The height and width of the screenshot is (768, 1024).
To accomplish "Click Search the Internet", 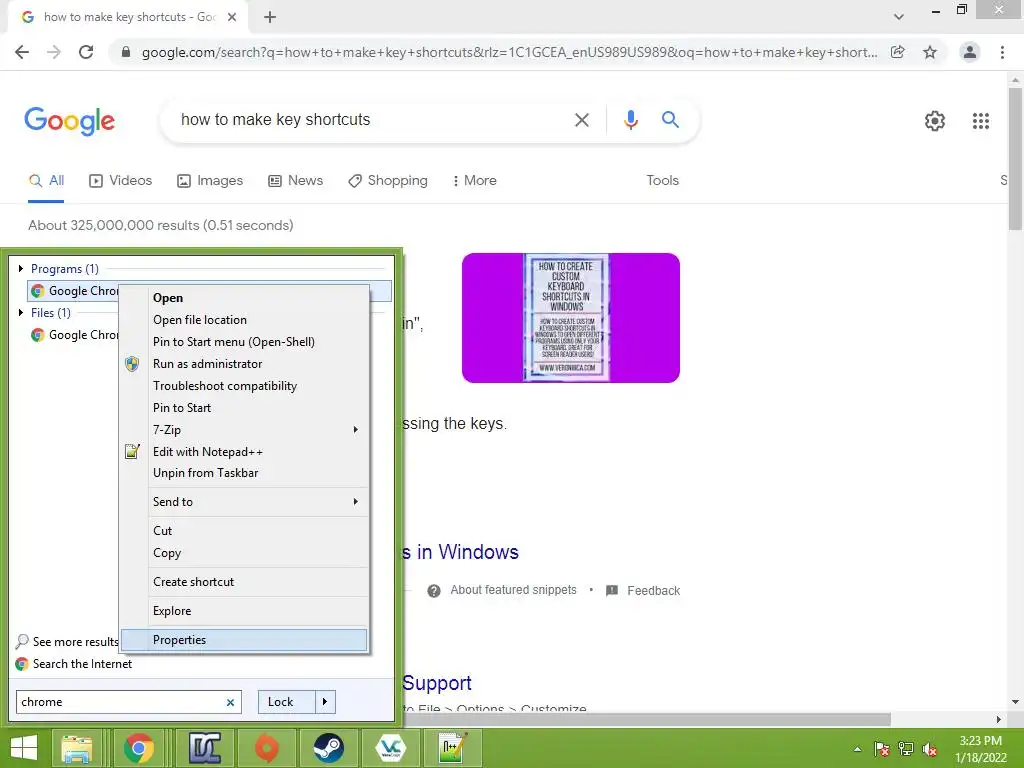I will coord(74,664).
